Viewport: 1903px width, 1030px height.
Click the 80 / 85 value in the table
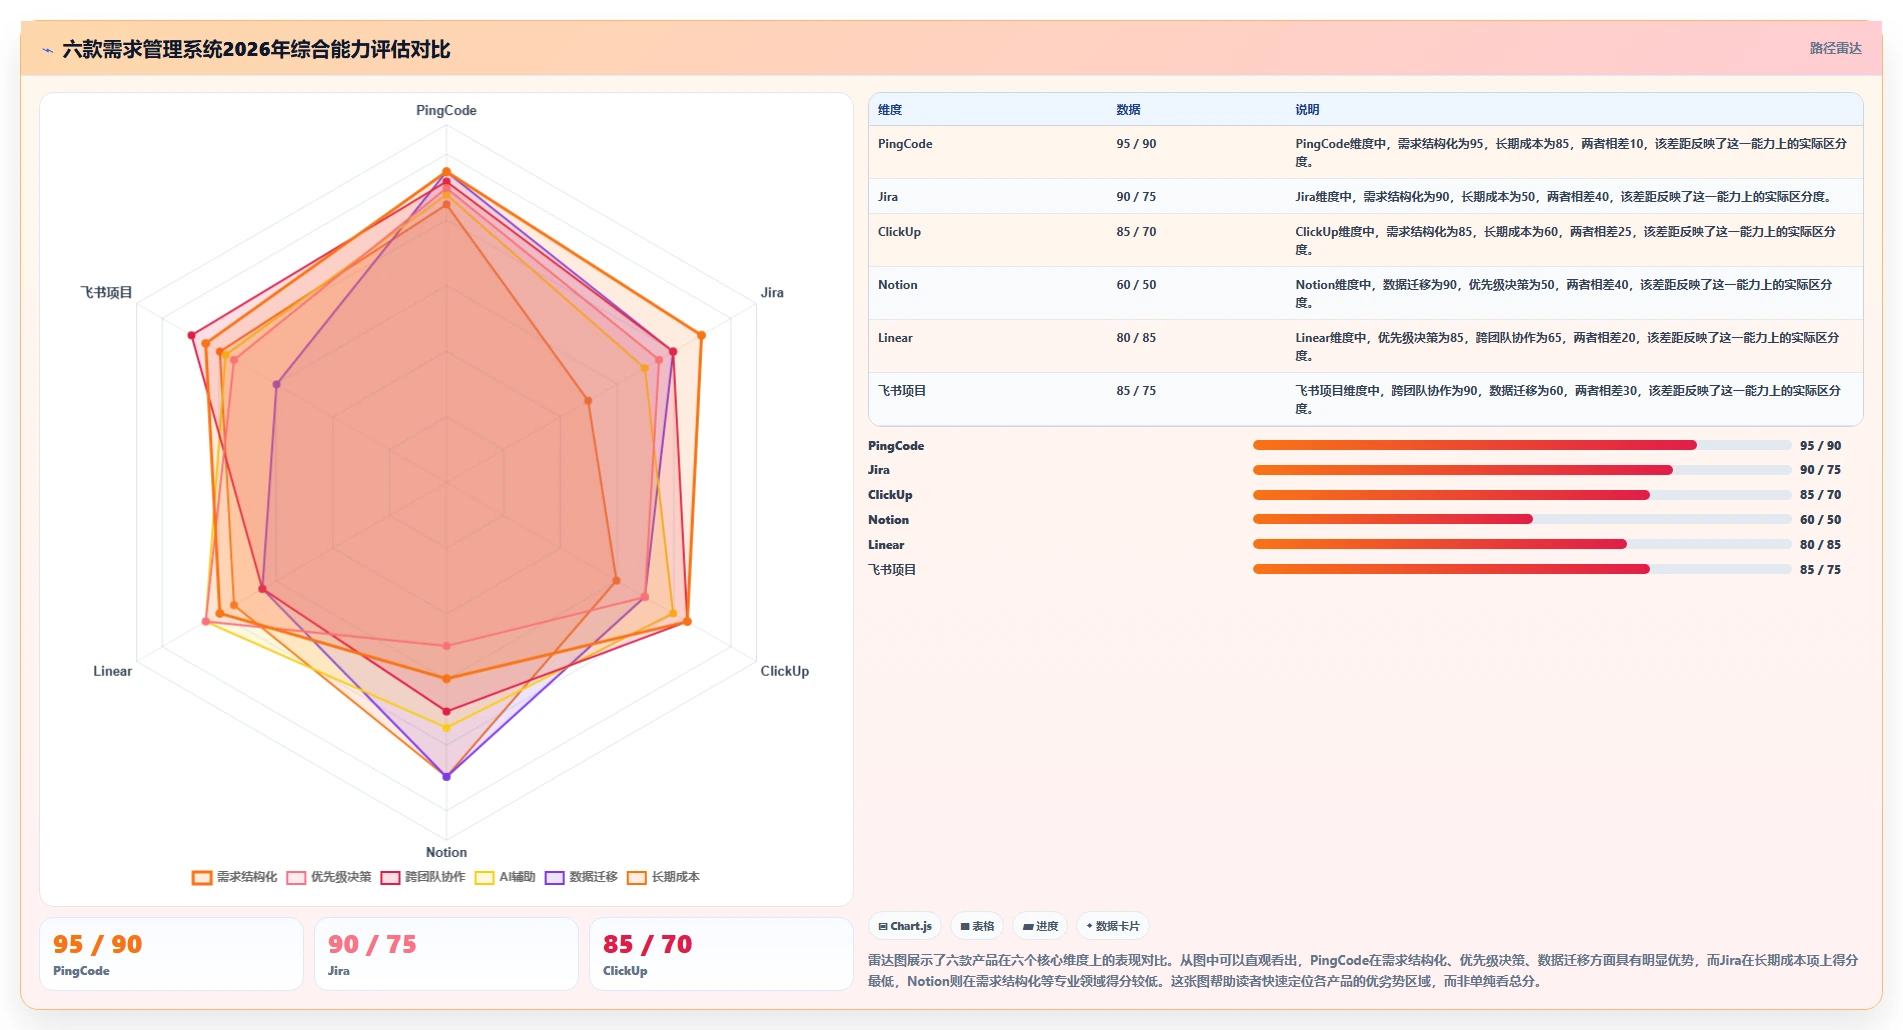(x=1136, y=338)
